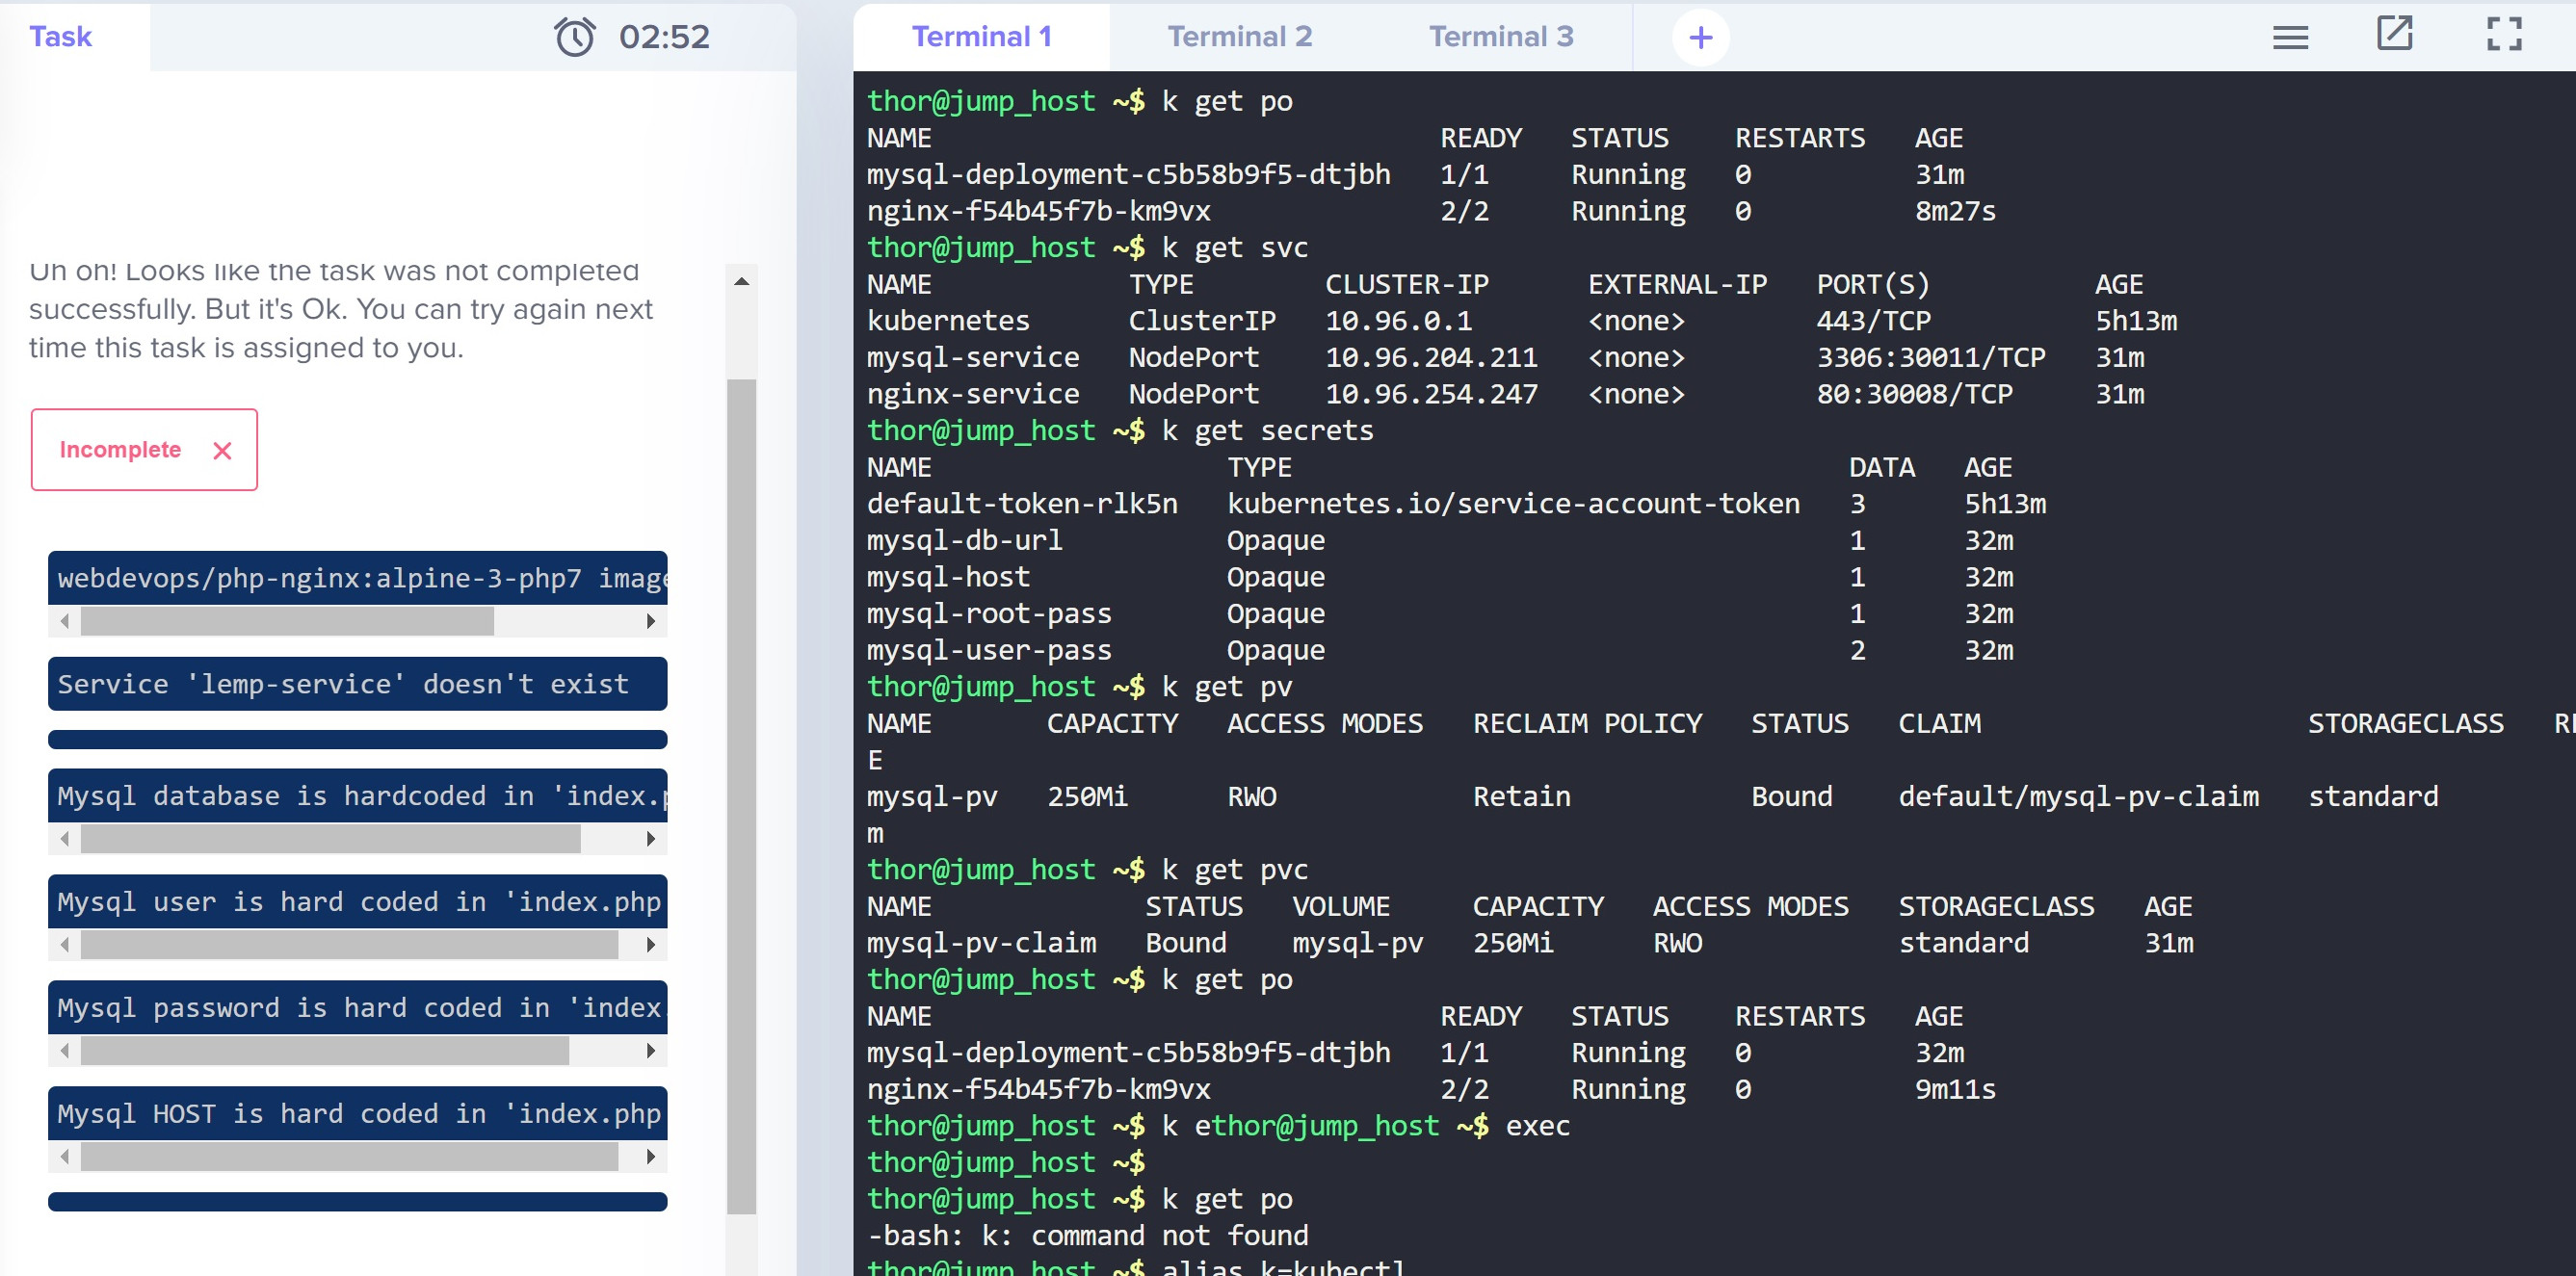The height and width of the screenshot is (1276, 2576).
Task: Switch to Terminal 2 tab
Action: [x=1239, y=37]
